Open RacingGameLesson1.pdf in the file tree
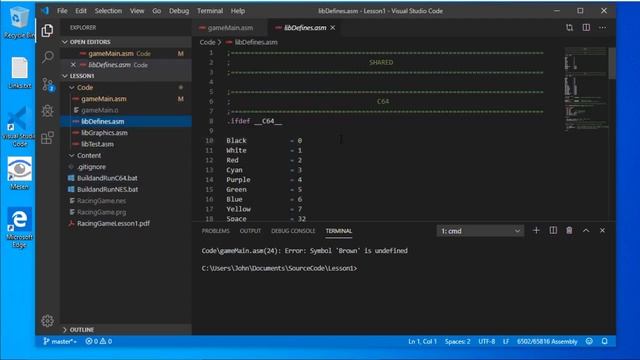640x360 pixels. pyautogui.click(x=126, y=223)
